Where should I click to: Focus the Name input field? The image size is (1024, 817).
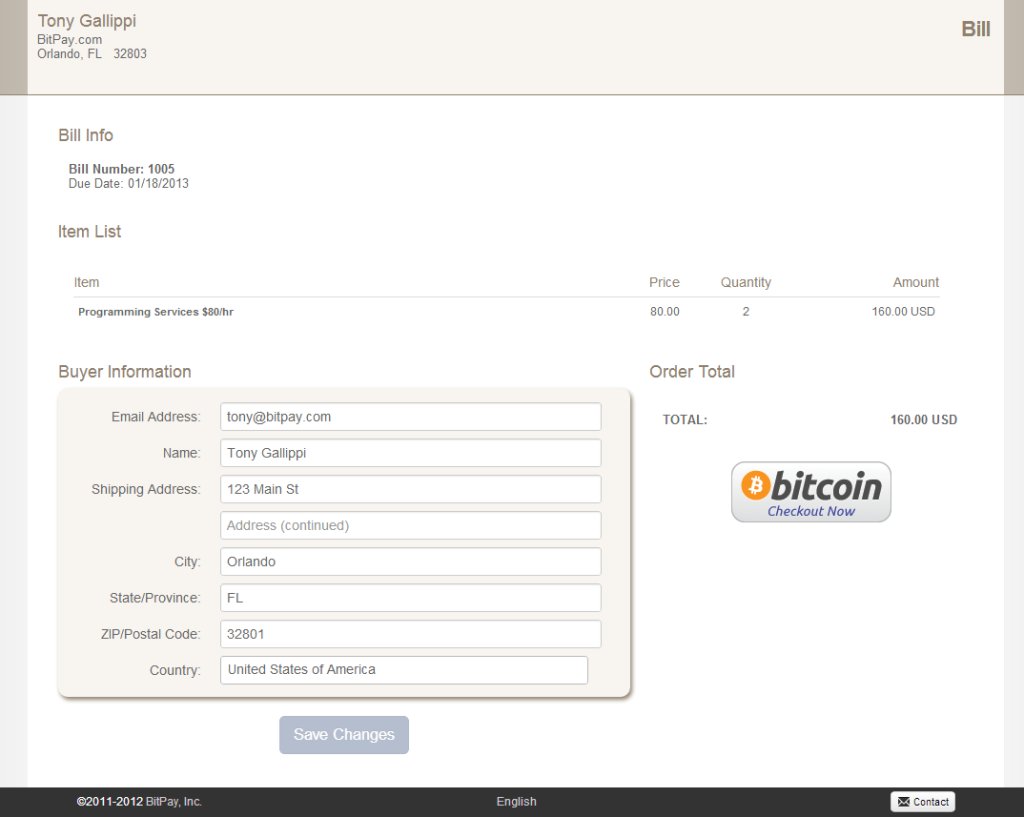tap(411, 453)
